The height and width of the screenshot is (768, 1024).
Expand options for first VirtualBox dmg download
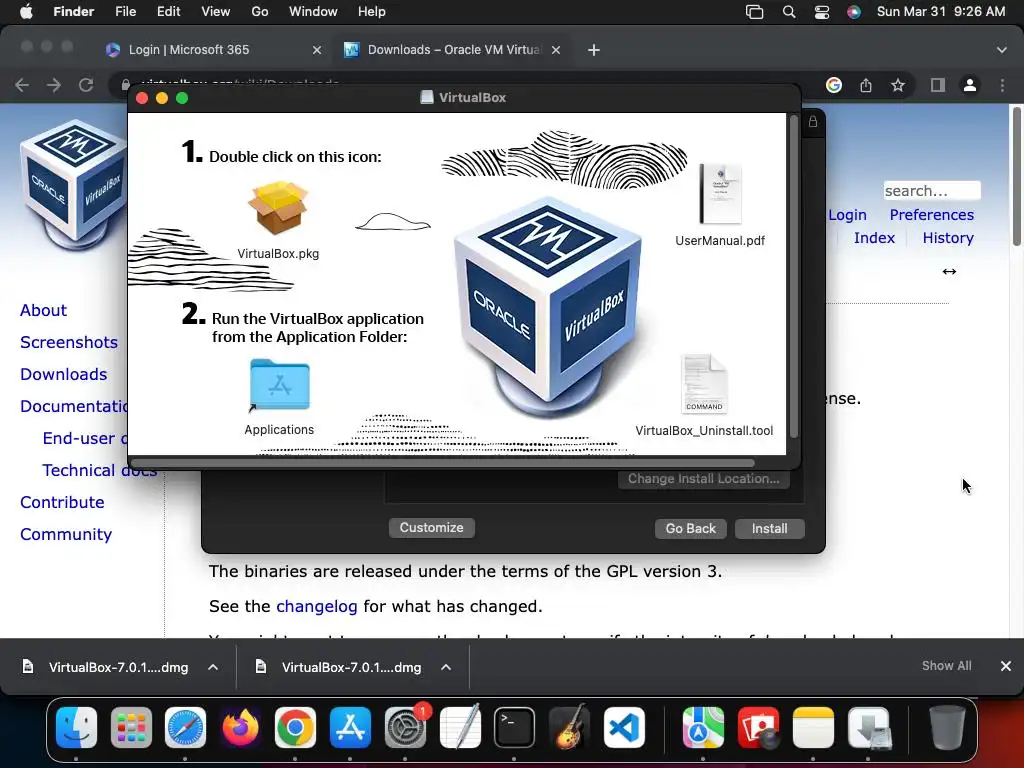tap(213, 667)
